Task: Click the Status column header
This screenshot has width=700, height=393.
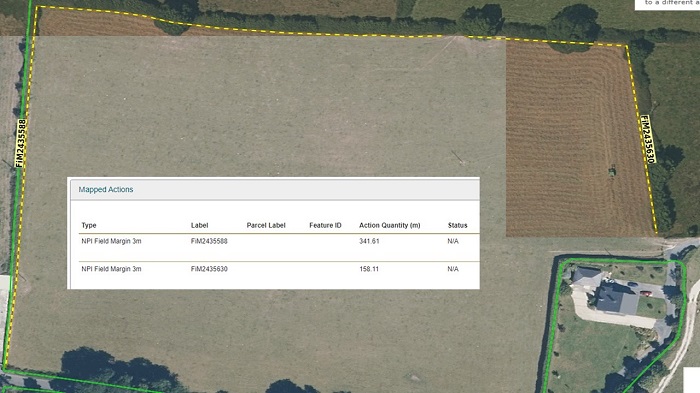Action: (458, 226)
